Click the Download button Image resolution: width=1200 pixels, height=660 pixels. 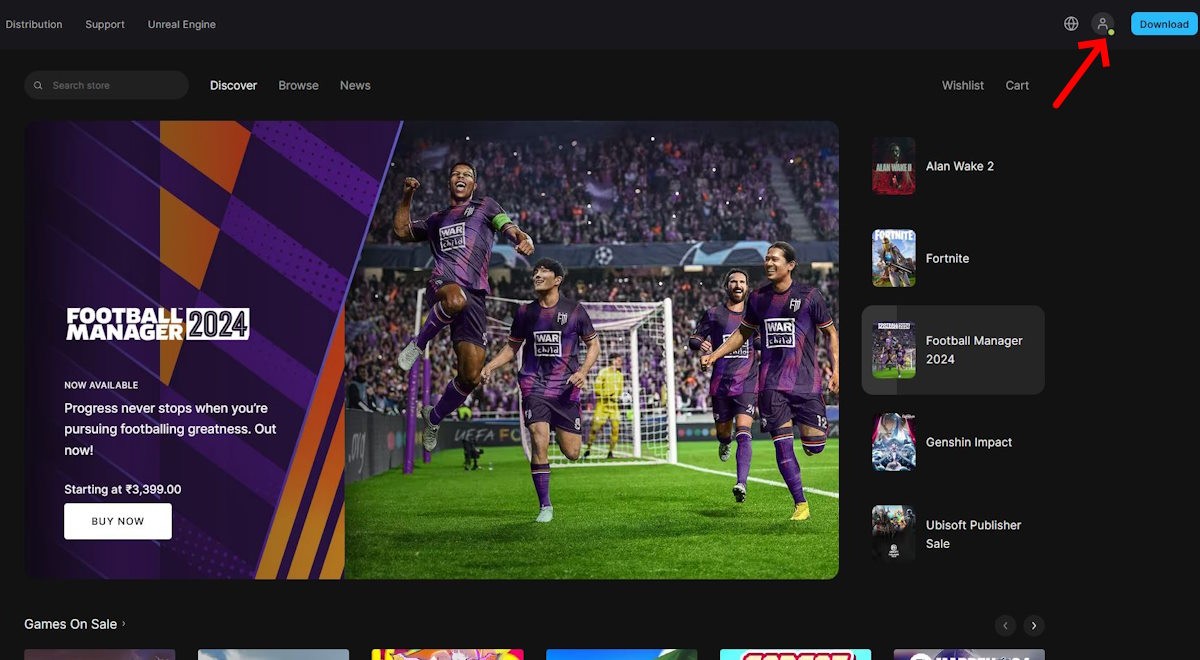pyautogui.click(x=1164, y=24)
